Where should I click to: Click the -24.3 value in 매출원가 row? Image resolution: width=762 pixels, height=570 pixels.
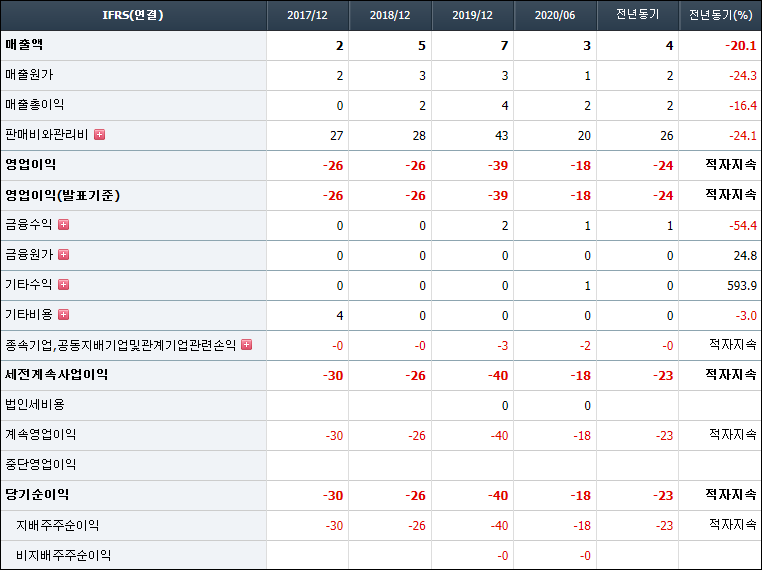[743, 76]
